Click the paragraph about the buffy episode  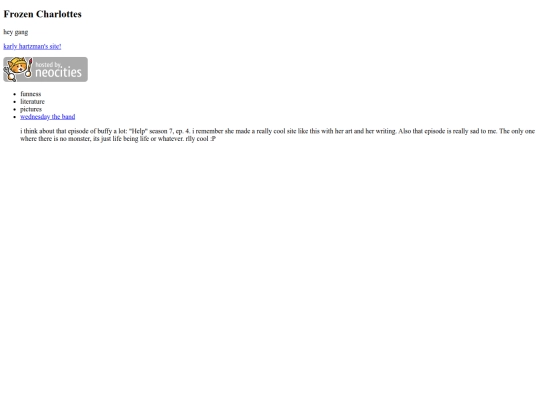pos(278,135)
